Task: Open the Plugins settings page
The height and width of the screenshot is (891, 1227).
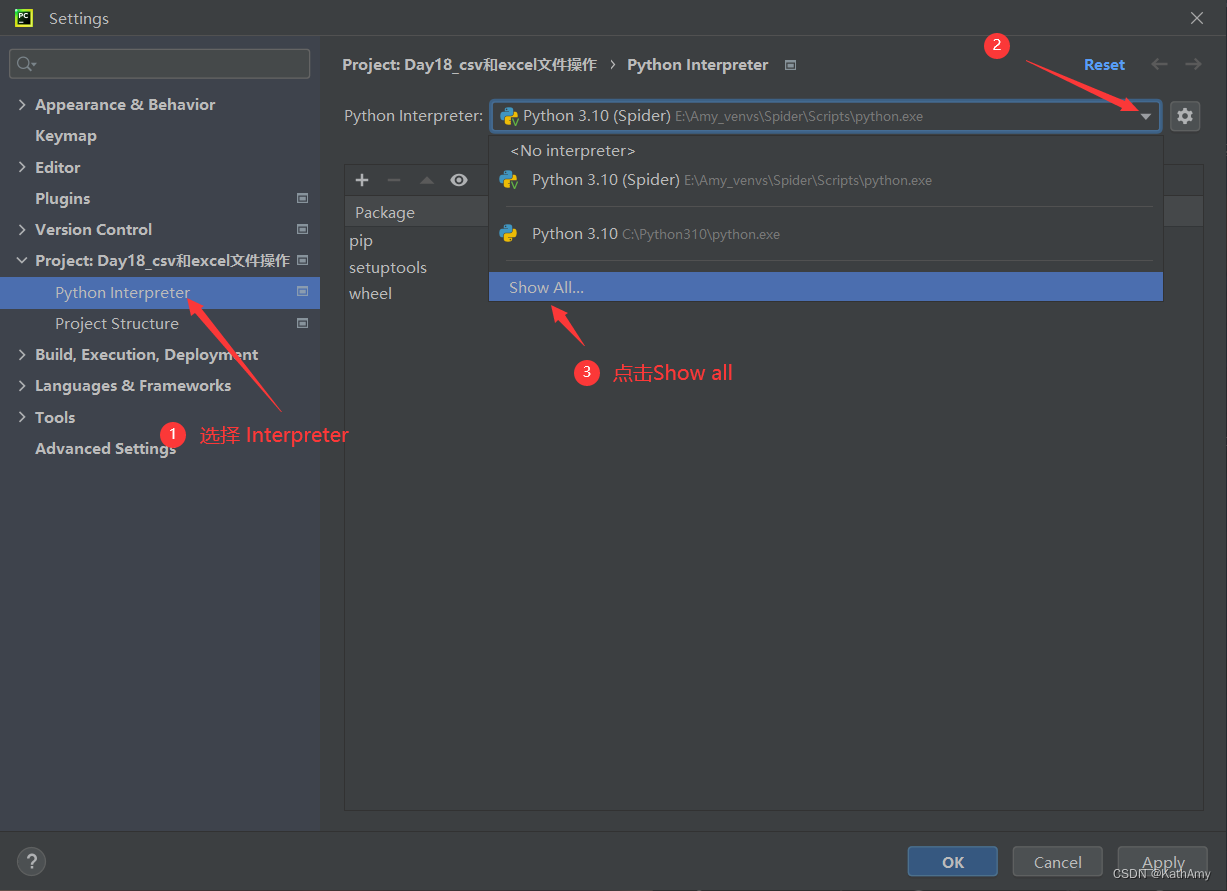Action: point(63,198)
